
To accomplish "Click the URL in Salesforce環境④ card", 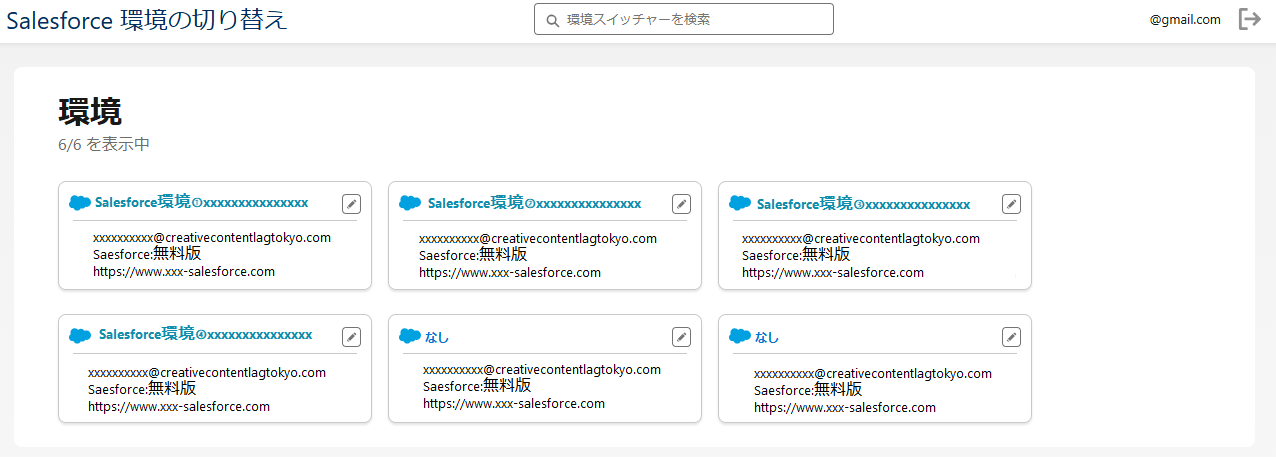I will [x=179, y=406].
